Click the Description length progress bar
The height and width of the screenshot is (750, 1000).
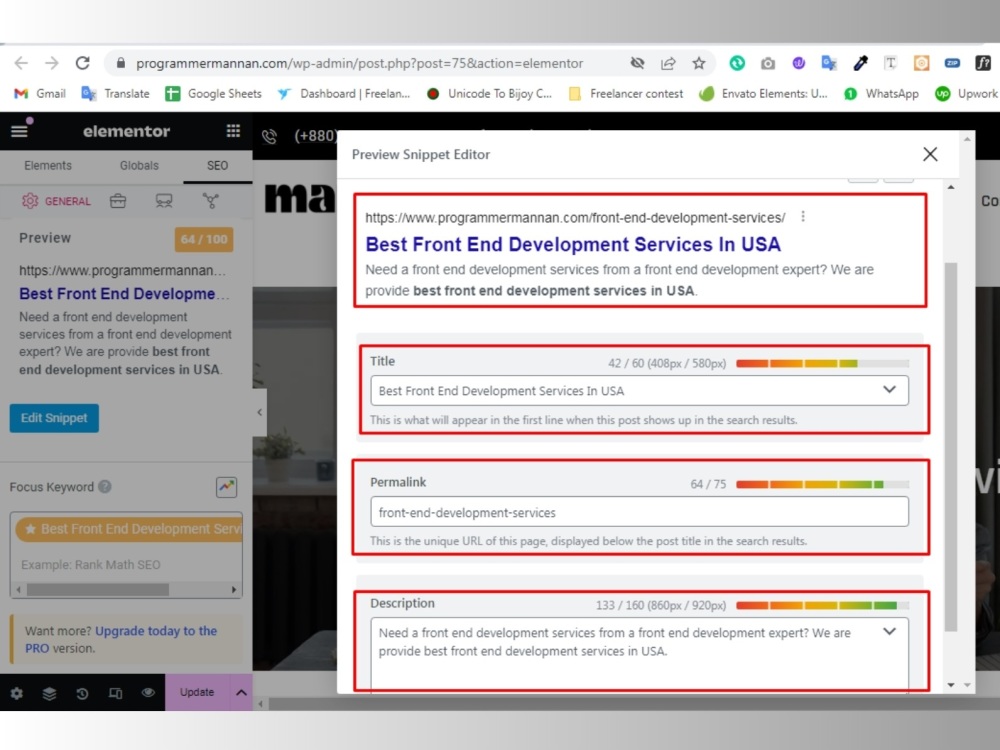[x=822, y=605]
